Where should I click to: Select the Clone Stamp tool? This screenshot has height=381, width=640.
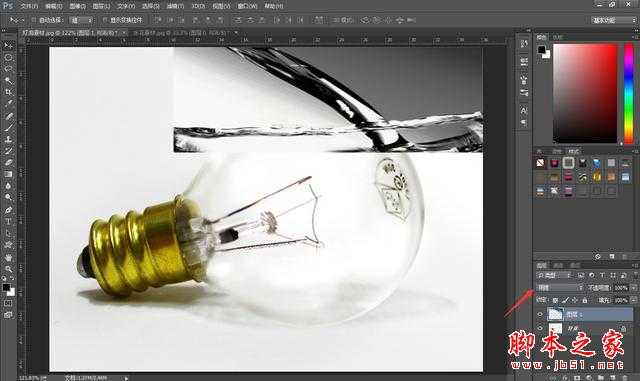click(x=8, y=139)
